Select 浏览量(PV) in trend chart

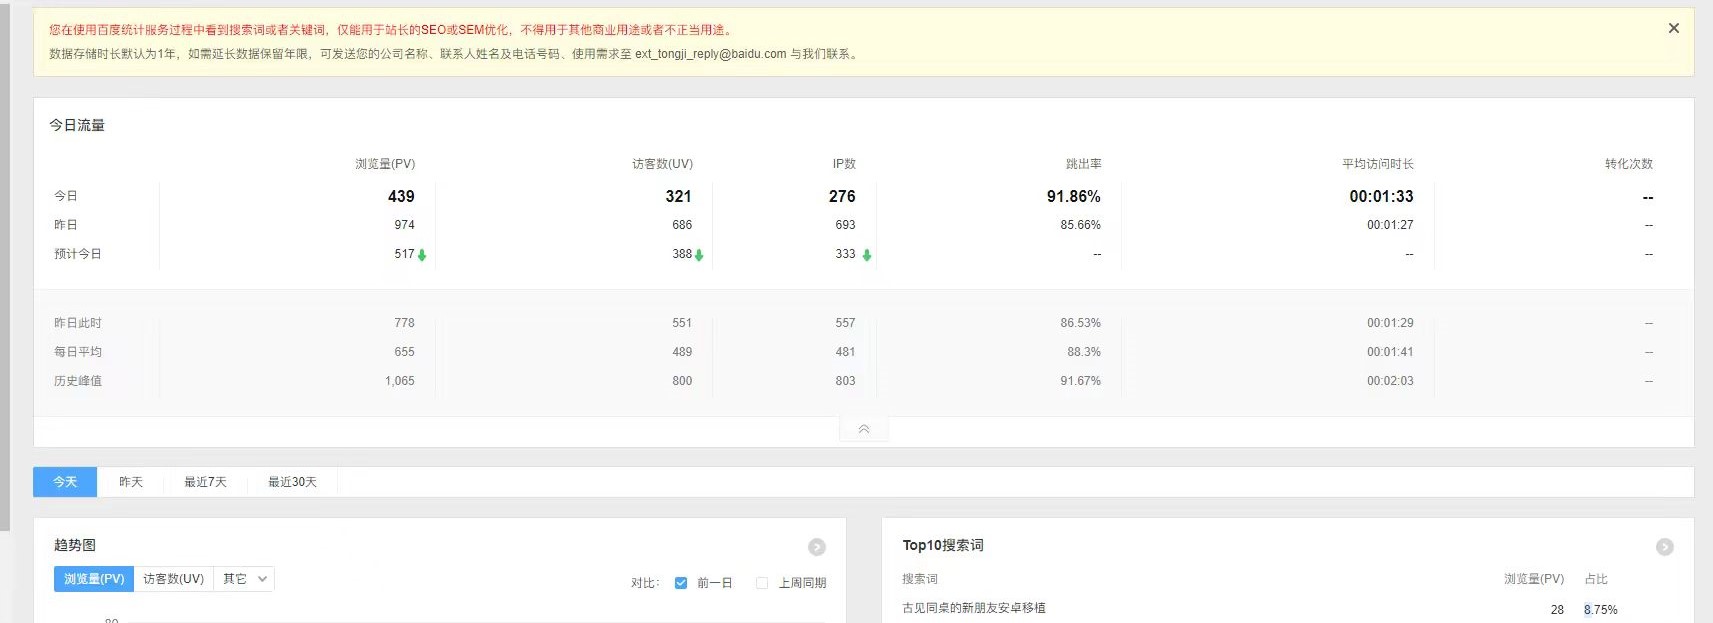(94, 579)
